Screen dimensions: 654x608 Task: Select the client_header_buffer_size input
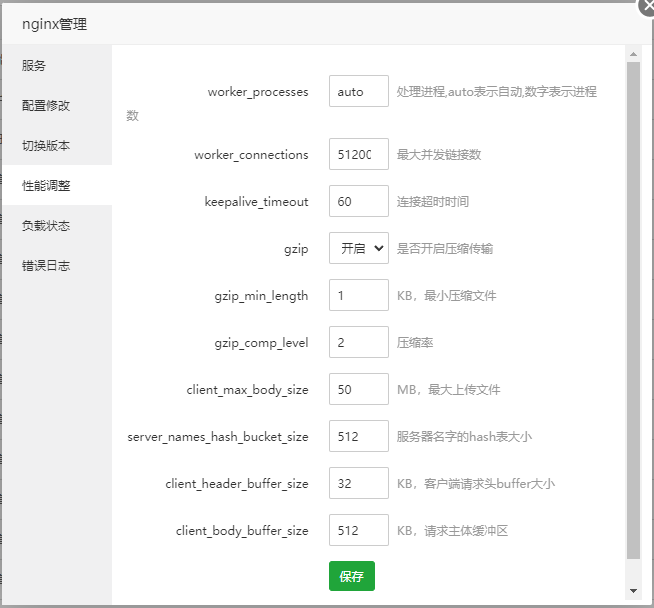358,483
